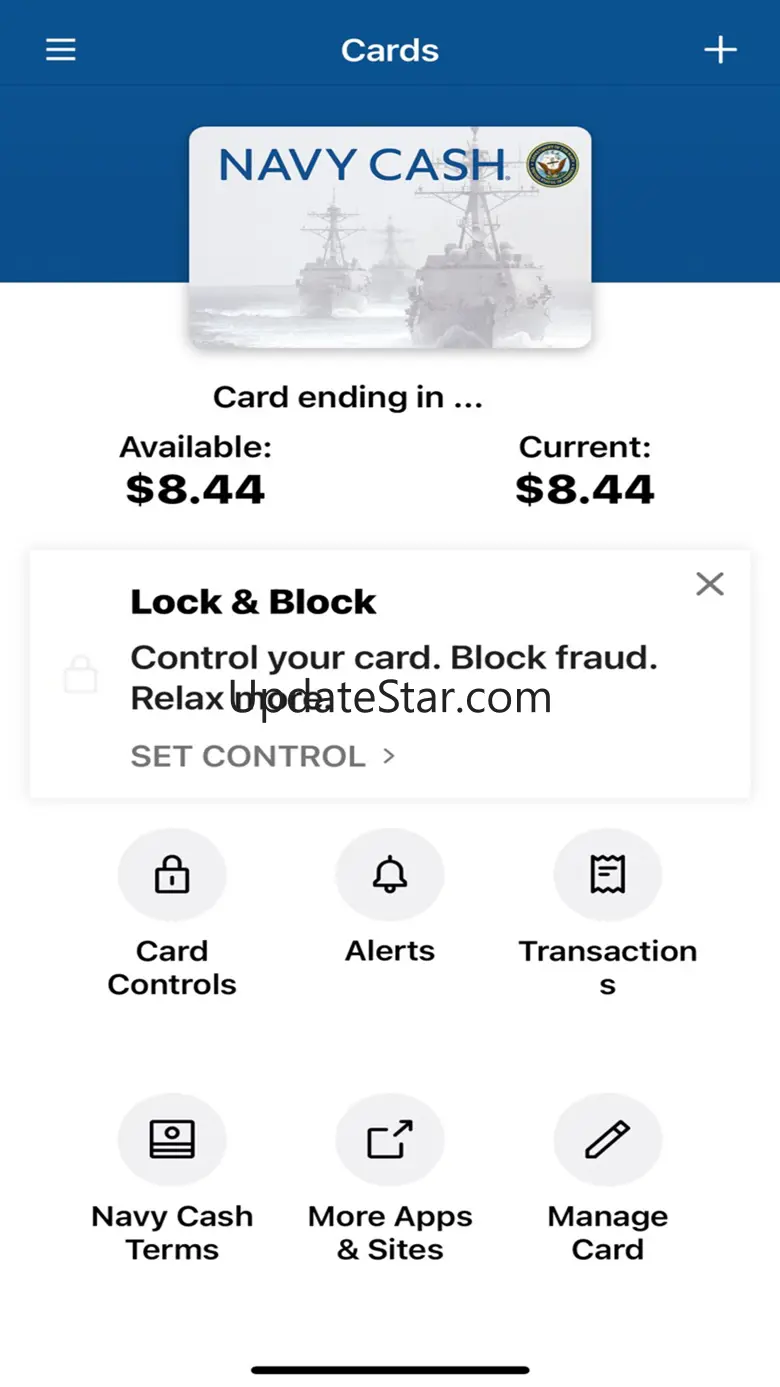The image size is (780, 1387).
Task: Tap the Available balance amount
Action: (195, 490)
